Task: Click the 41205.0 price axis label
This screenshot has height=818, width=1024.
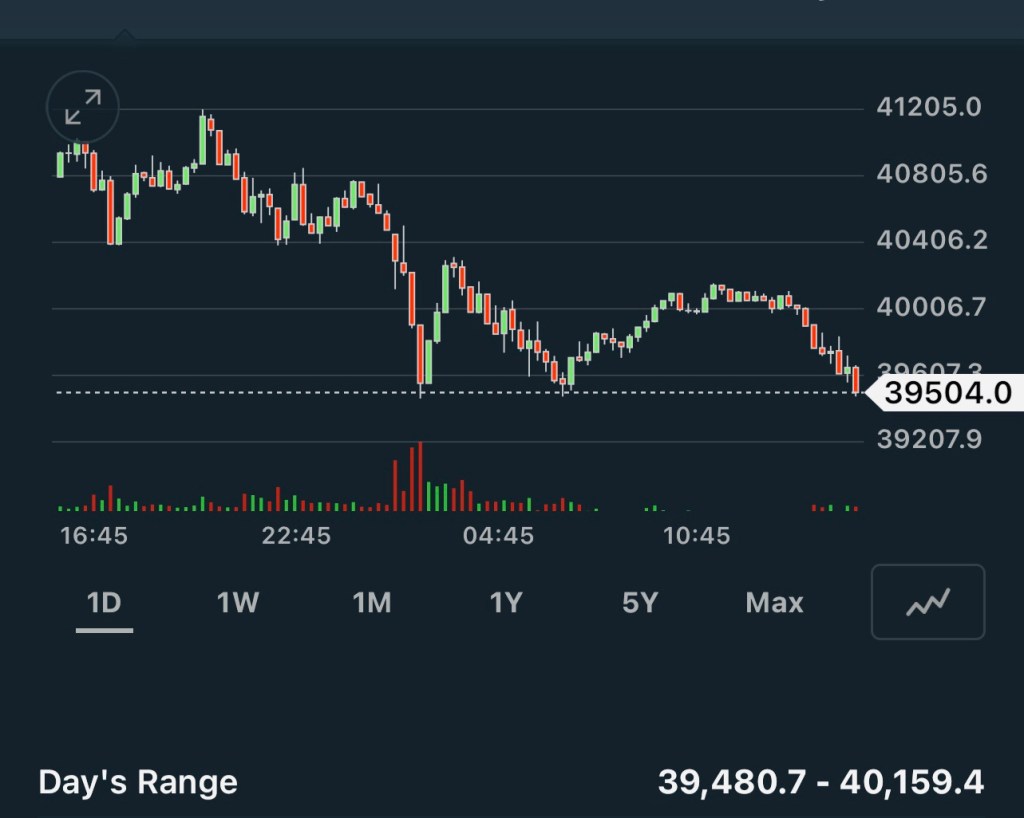Action: (x=929, y=107)
